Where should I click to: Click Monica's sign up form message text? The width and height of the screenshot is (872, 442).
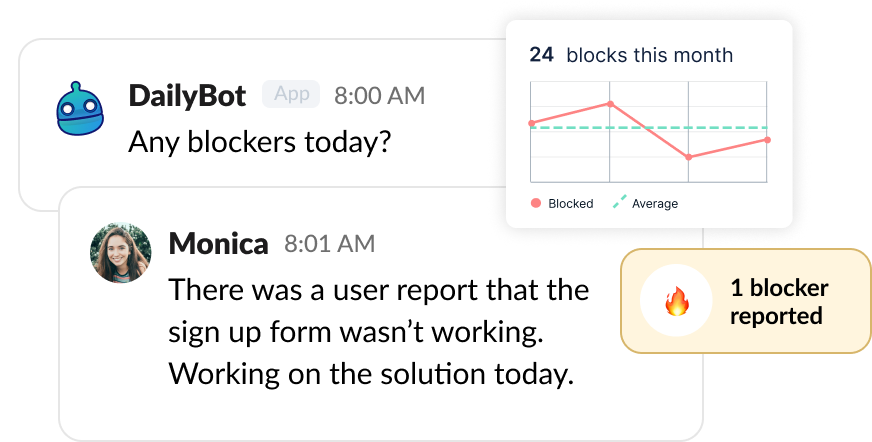click(379, 332)
